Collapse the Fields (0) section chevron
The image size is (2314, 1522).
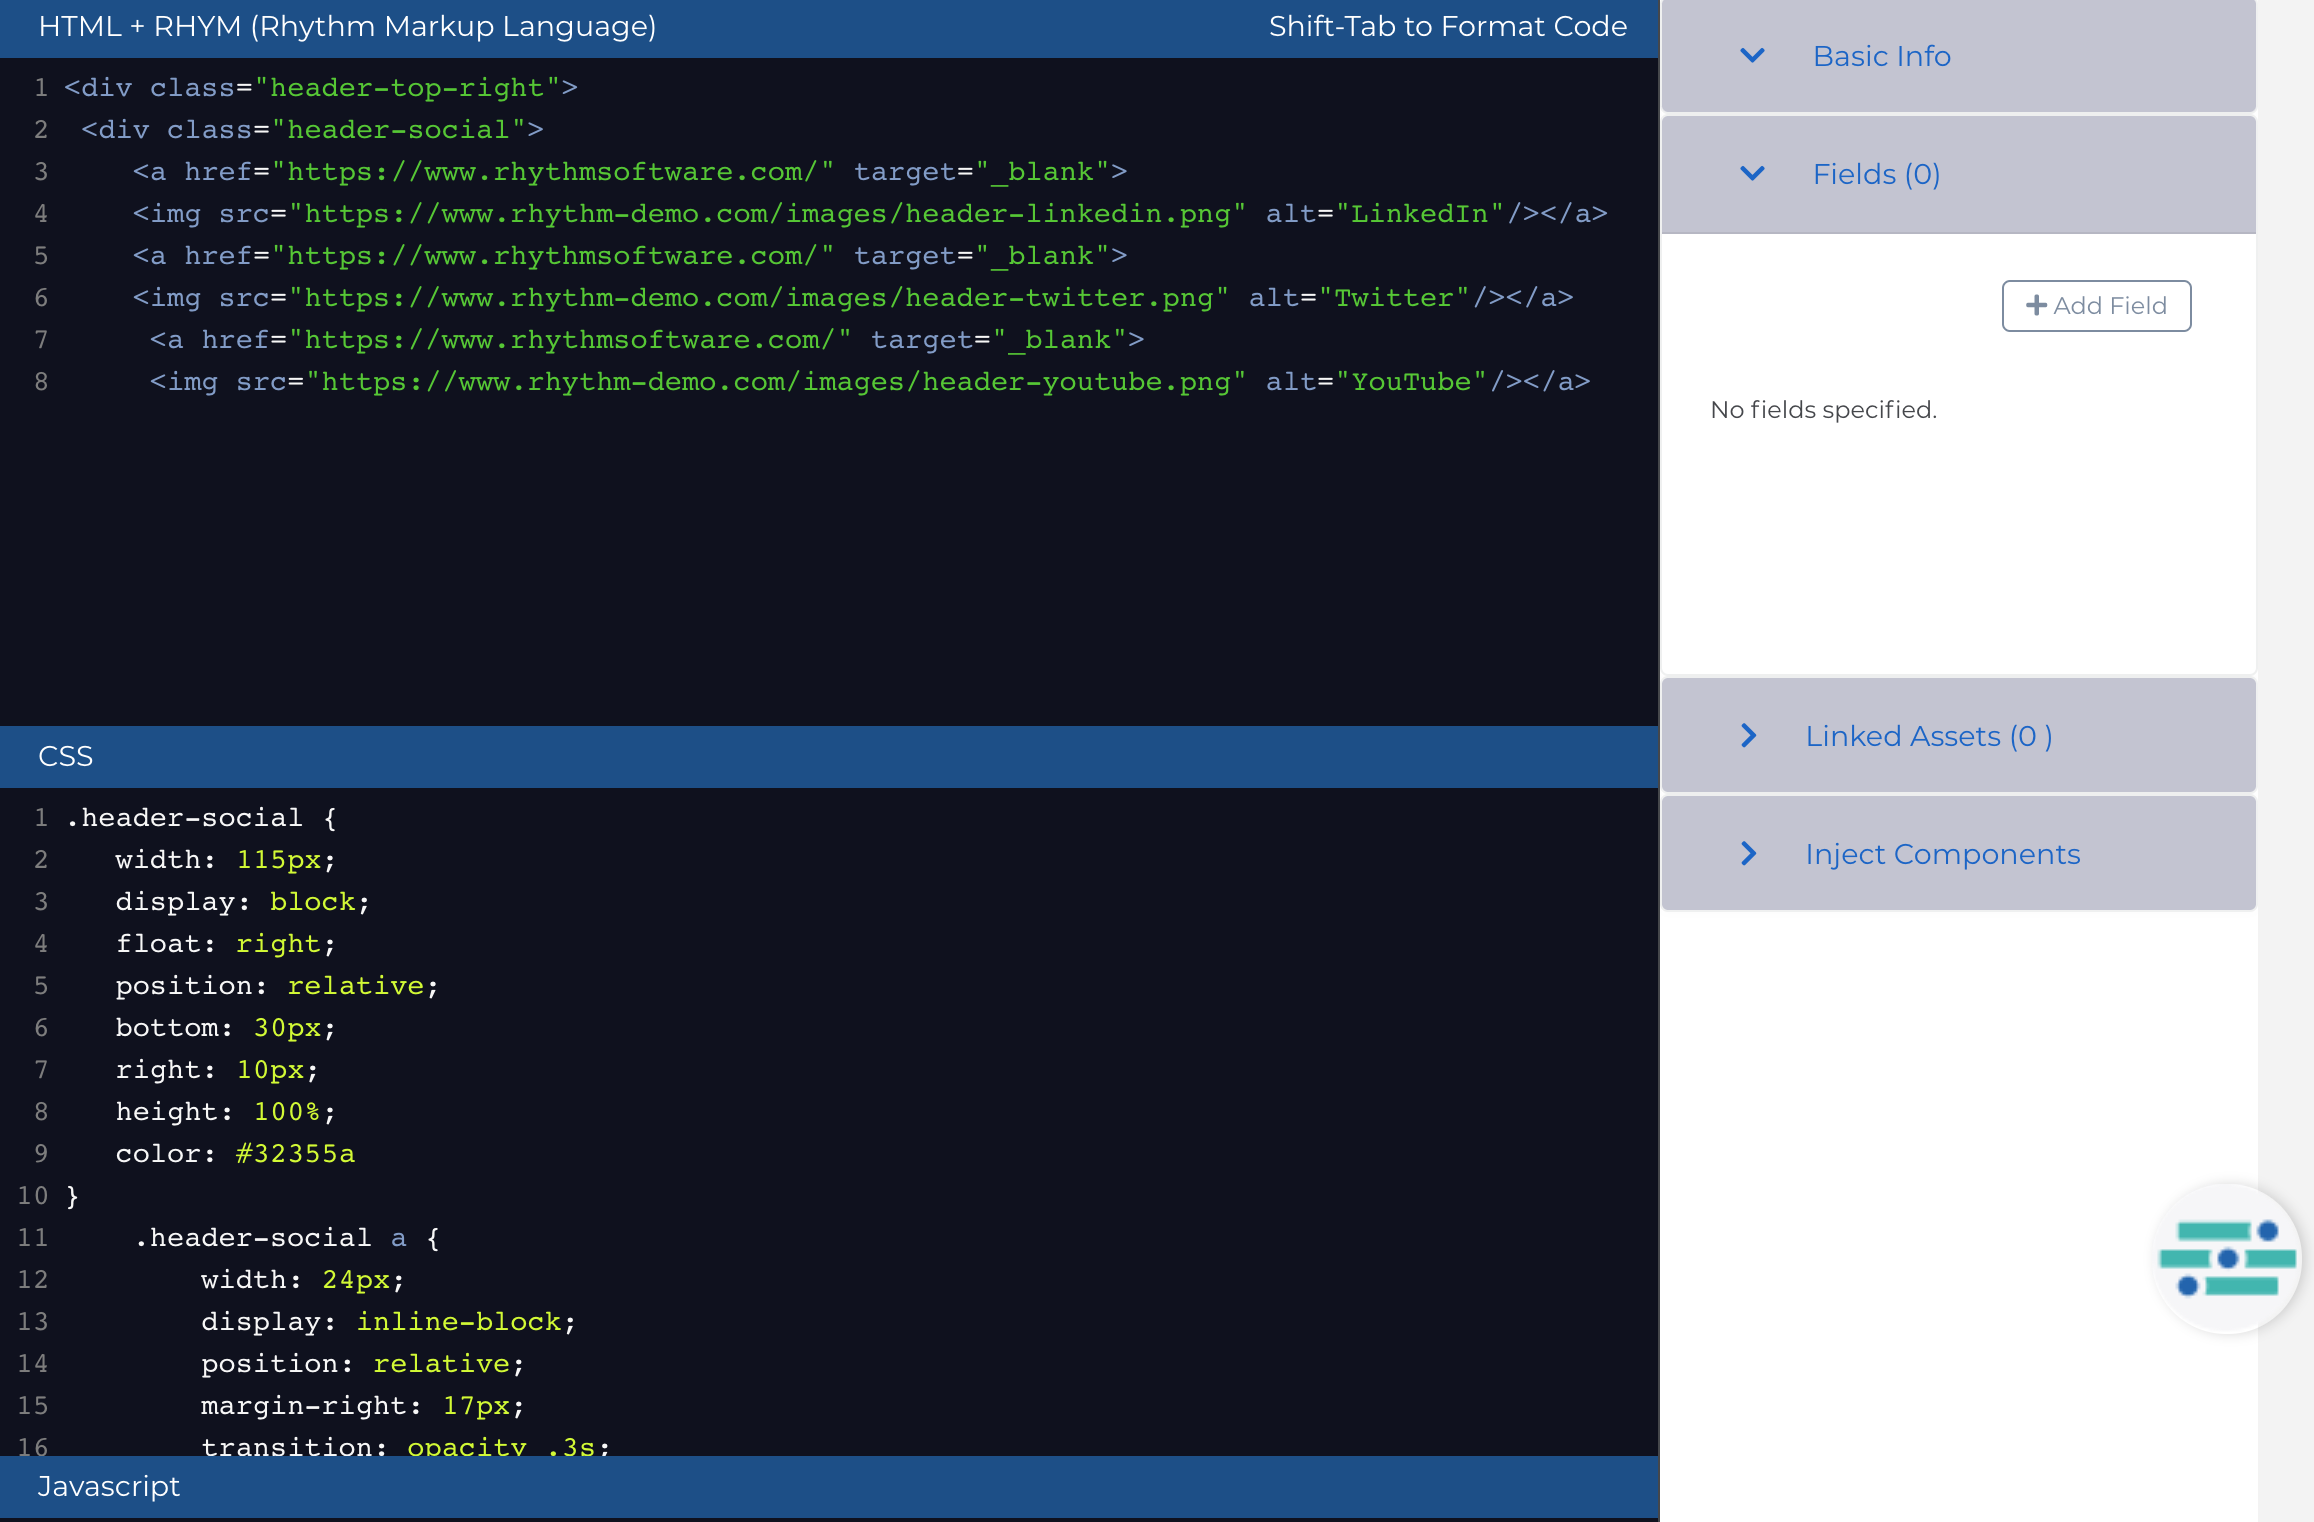[1752, 174]
